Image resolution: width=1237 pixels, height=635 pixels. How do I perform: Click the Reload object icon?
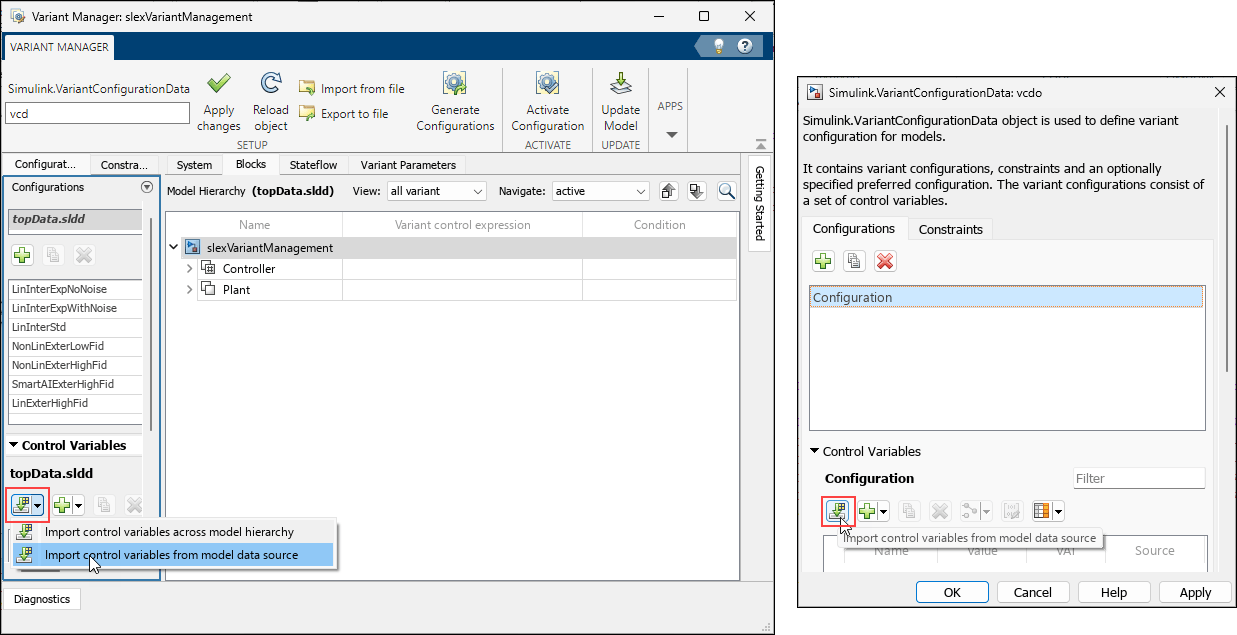pos(270,82)
